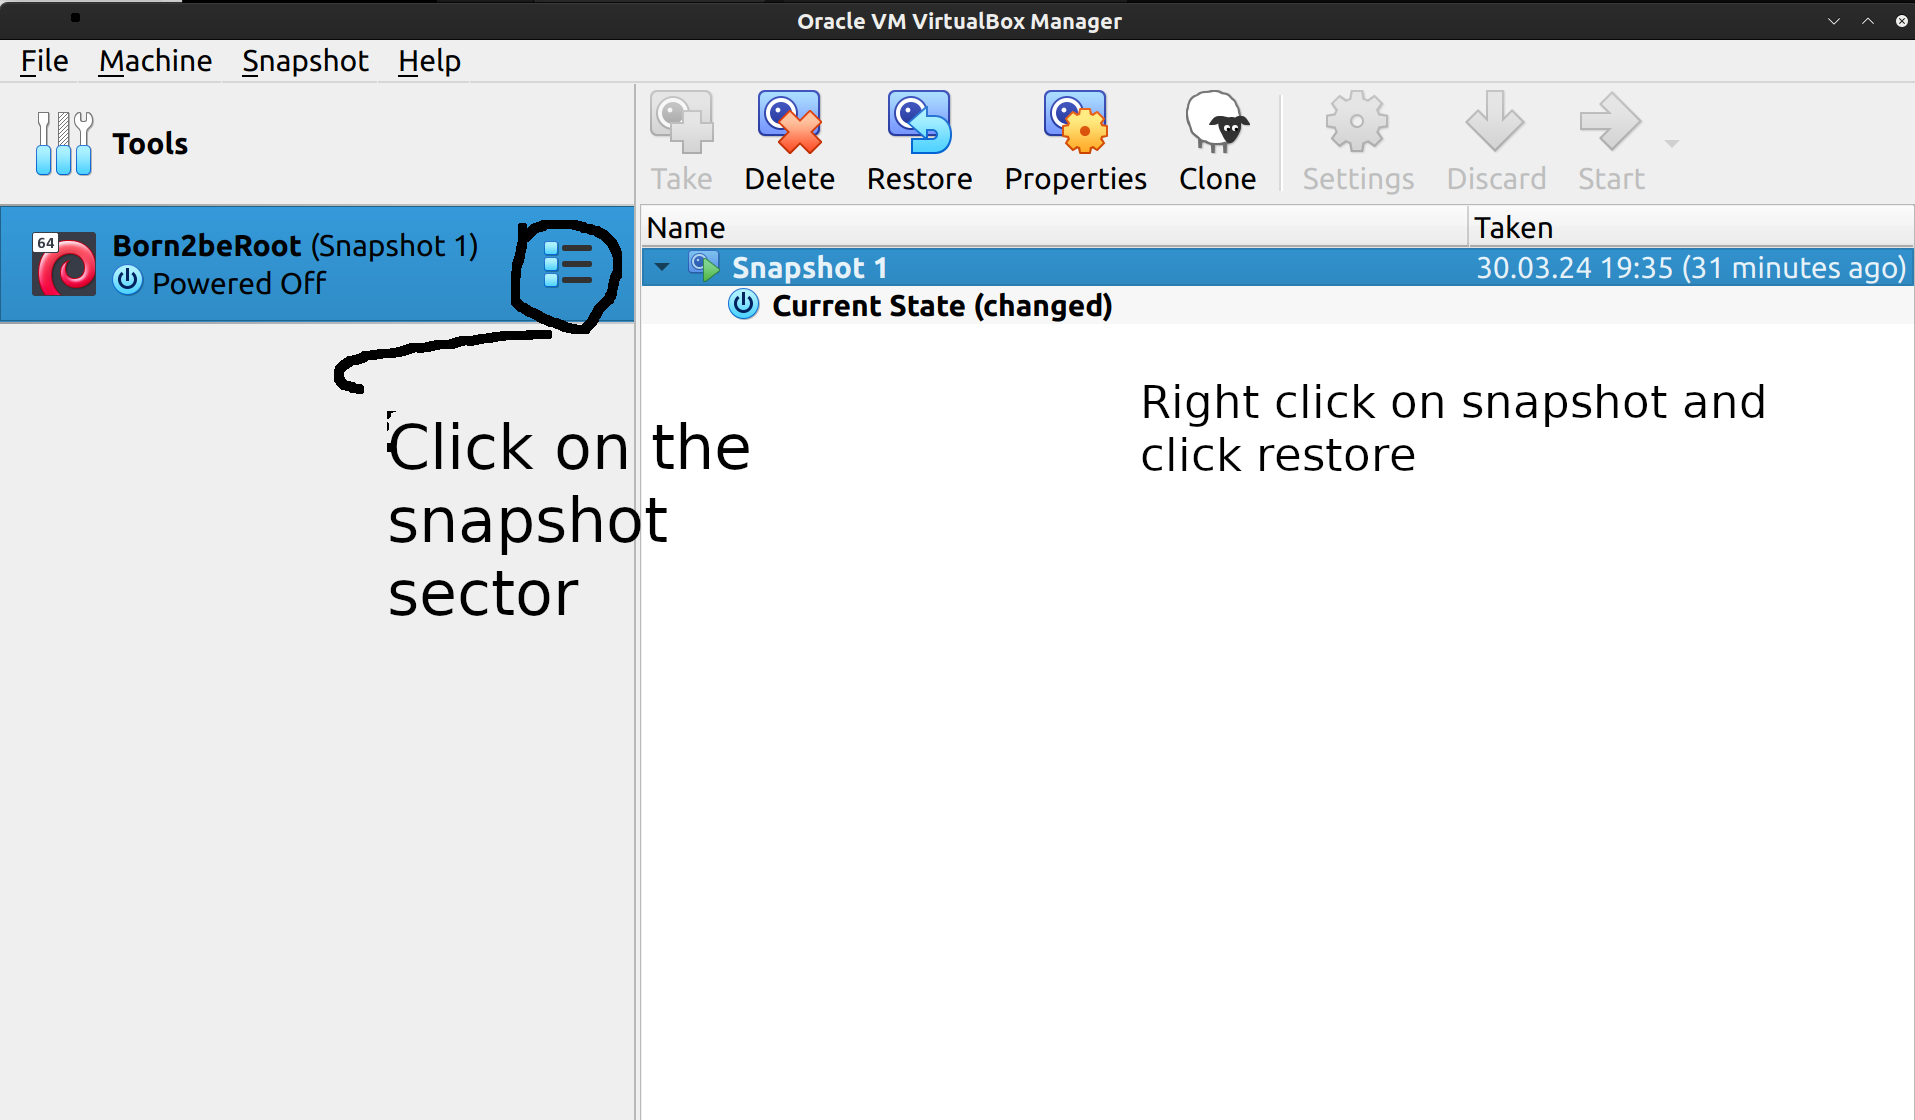Click the Tools label in sidebar
Image resolution: width=1915 pixels, height=1120 pixels.
click(150, 144)
